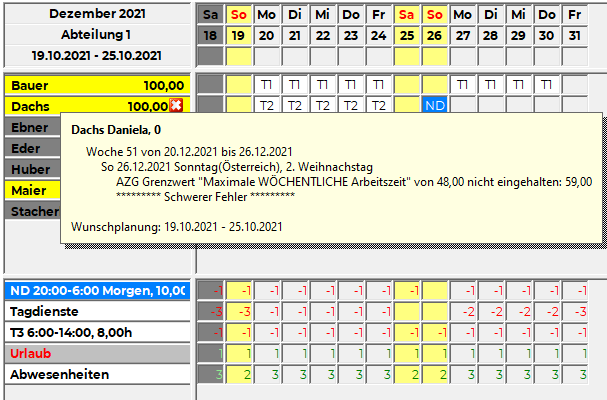Select Bauer's T1 shift on Monday 20
This screenshot has height=400, width=607.
pos(266,85)
